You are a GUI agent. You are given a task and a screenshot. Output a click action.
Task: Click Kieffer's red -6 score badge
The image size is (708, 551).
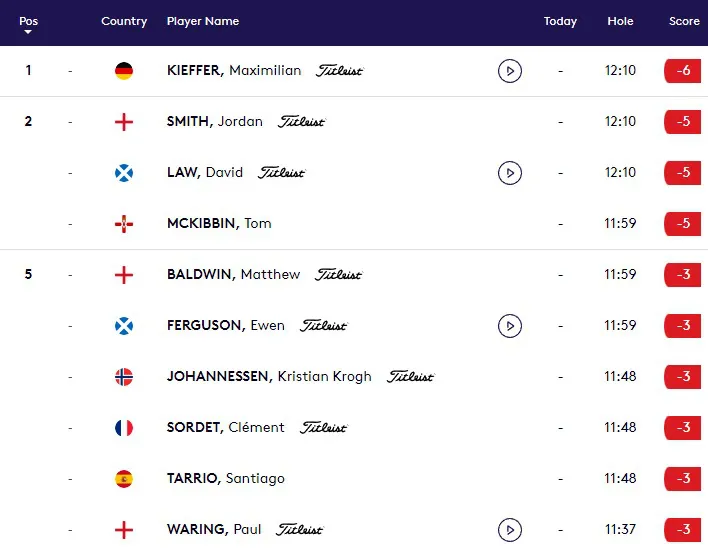pos(683,71)
